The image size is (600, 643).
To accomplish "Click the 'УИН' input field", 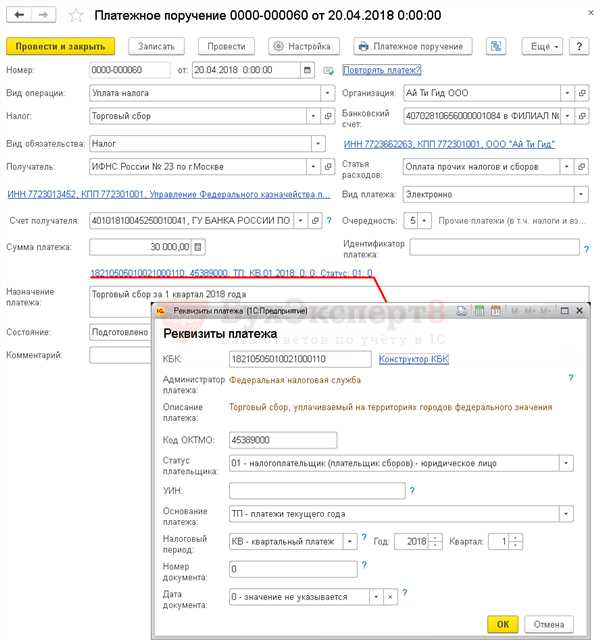I will click(x=317, y=491).
